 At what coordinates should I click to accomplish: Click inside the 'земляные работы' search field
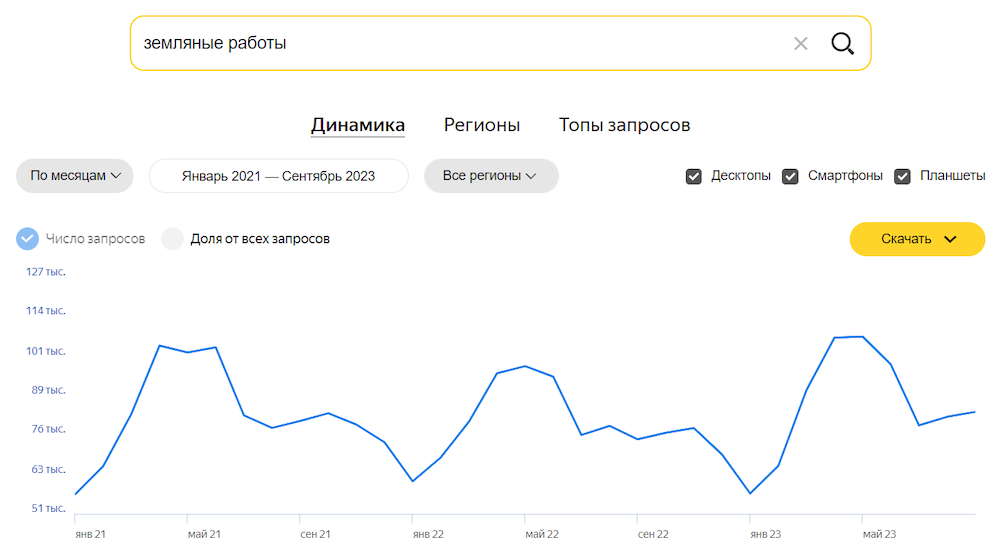(450, 43)
